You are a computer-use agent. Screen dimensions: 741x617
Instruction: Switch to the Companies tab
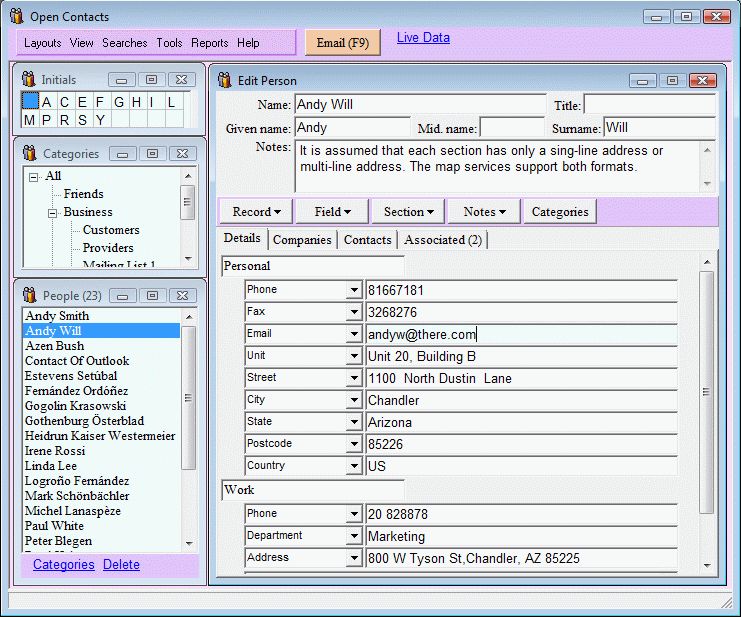tap(302, 240)
